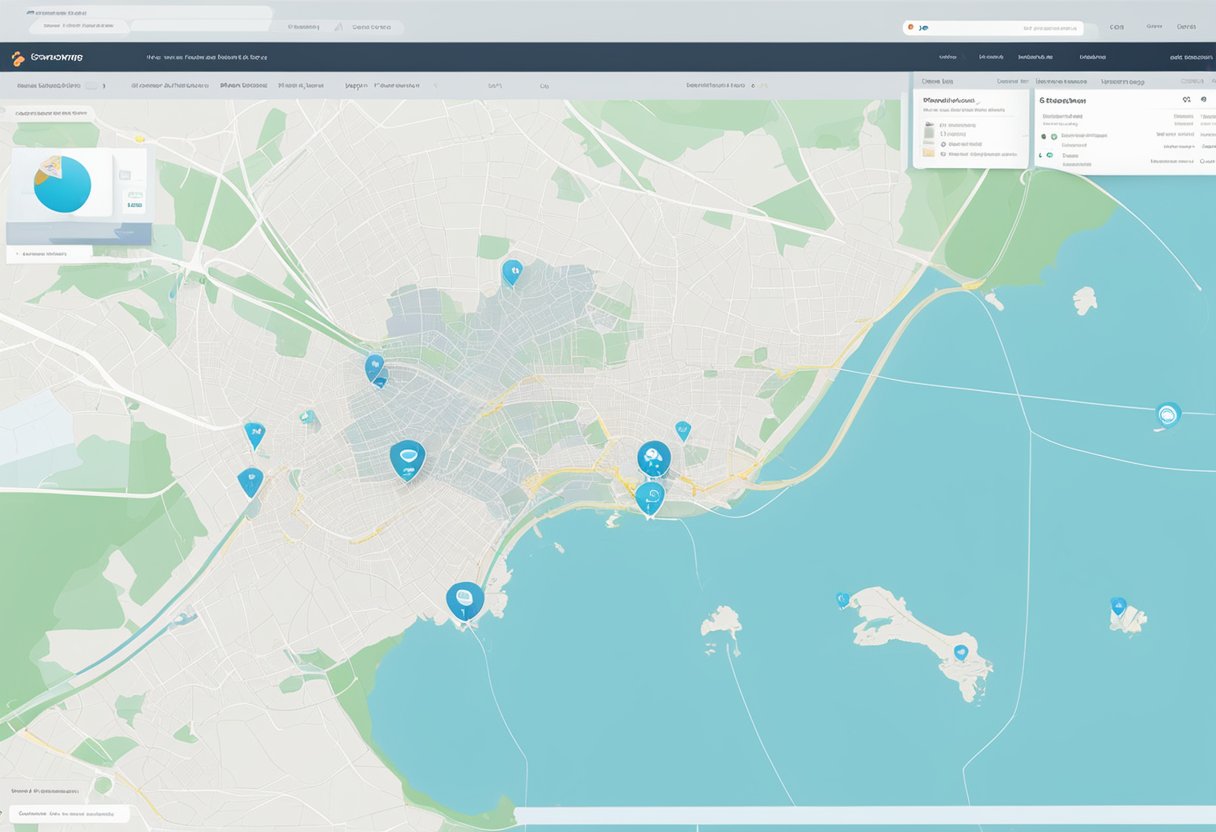
Task: Click the triangle icon in the top tab strip
Action: coord(338,27)
